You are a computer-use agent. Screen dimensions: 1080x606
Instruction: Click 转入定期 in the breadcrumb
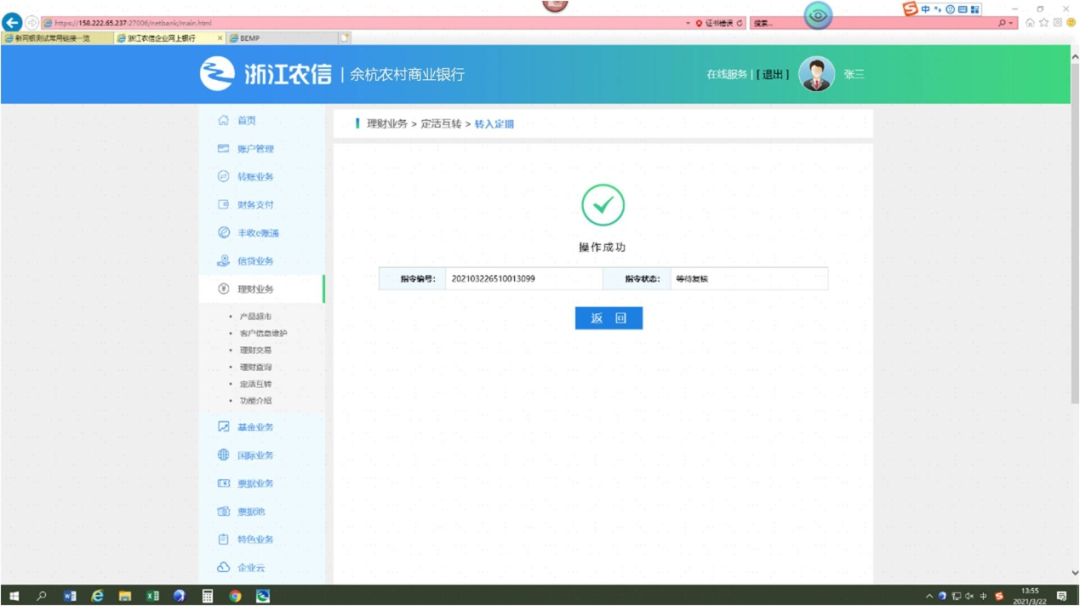[x=494, y=124]
